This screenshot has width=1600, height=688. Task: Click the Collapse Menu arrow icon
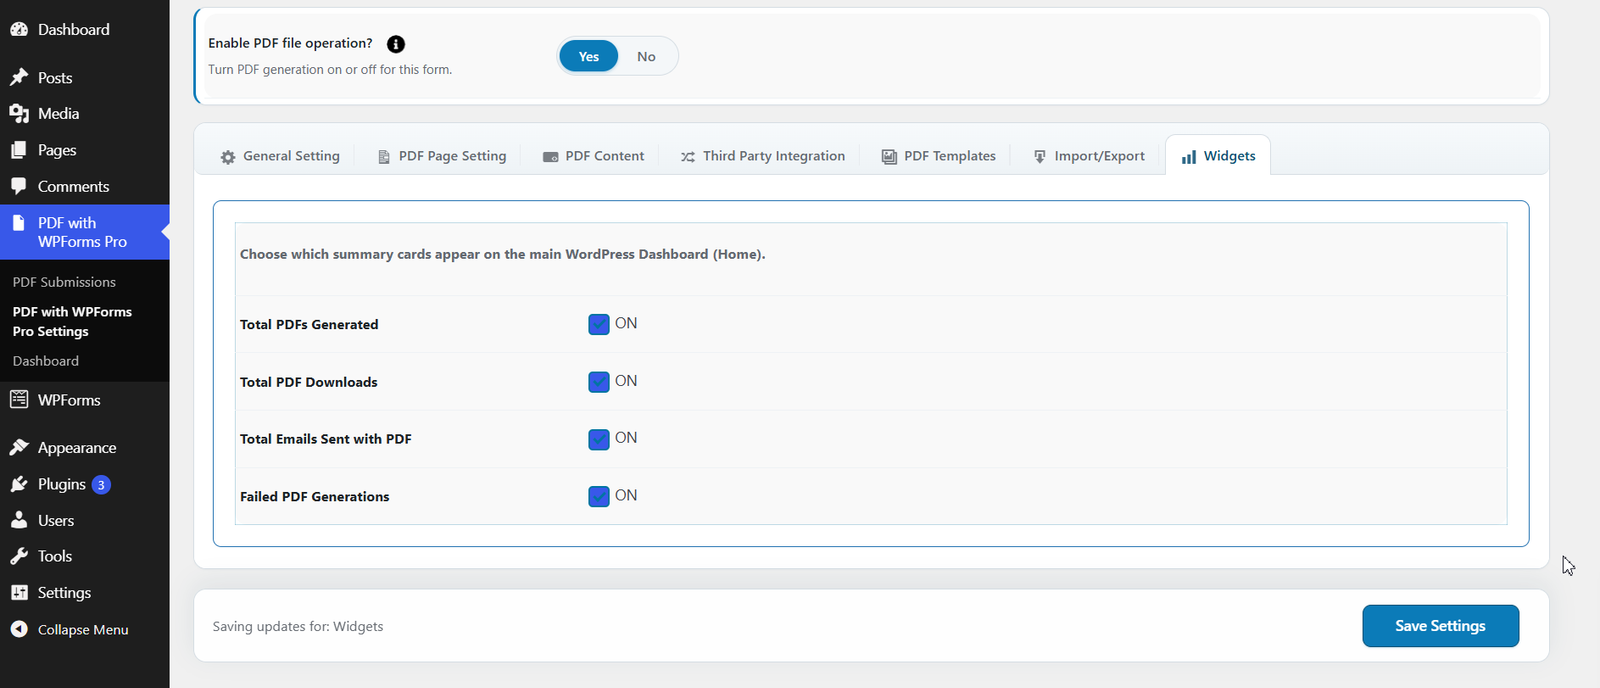[19, 629]
